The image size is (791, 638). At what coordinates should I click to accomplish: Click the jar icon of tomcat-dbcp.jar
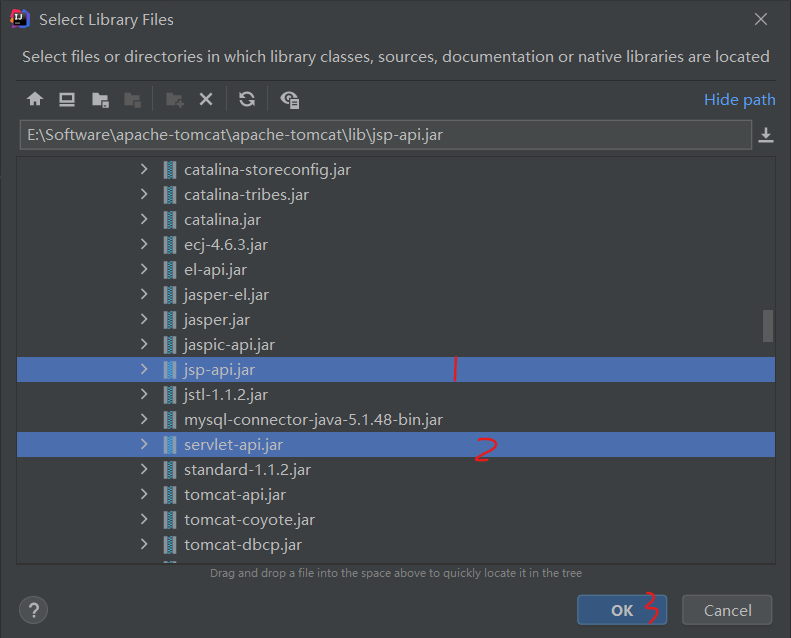coord(170,545)
